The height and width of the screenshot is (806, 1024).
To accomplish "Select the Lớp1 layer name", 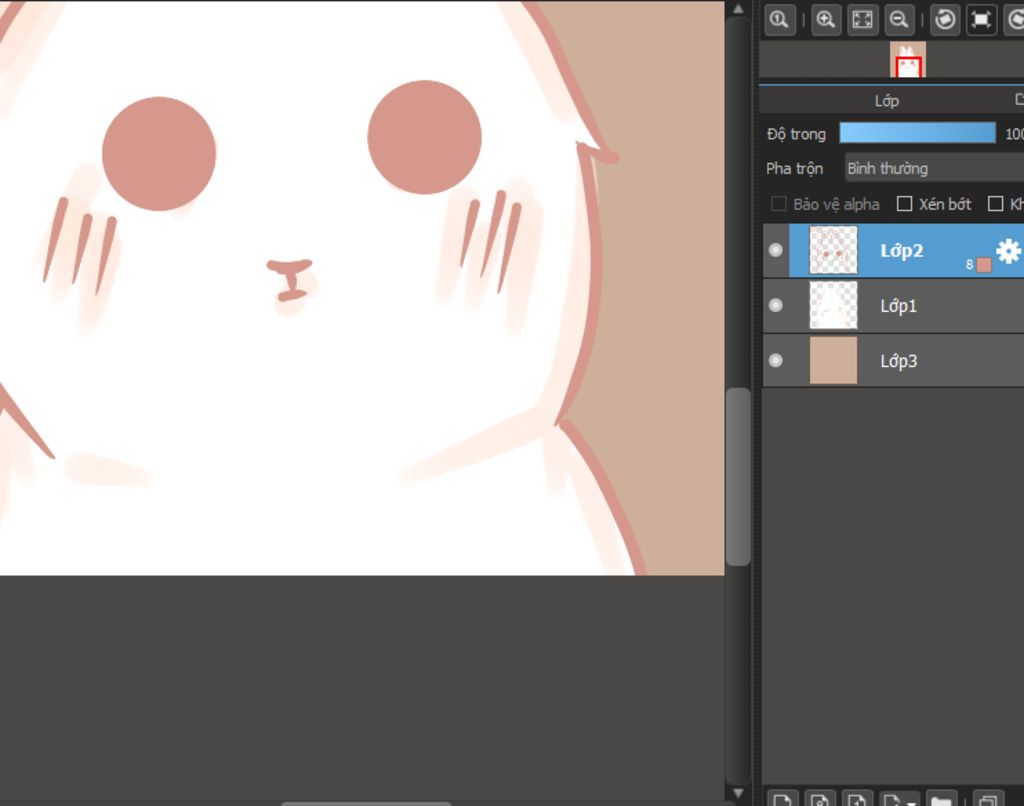I will click(898, 306).
